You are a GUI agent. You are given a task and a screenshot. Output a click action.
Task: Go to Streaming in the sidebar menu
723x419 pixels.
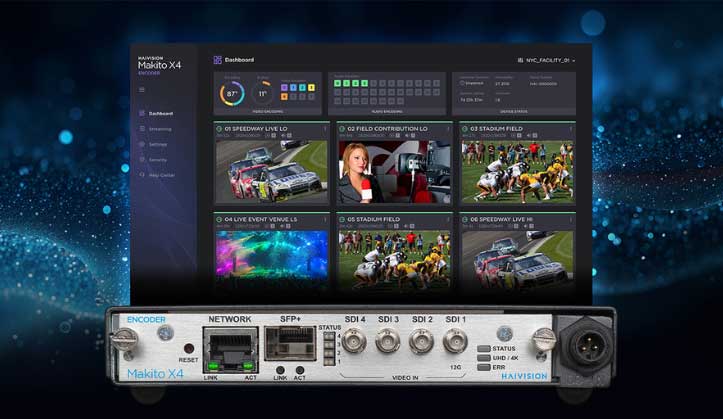(160, 129)
